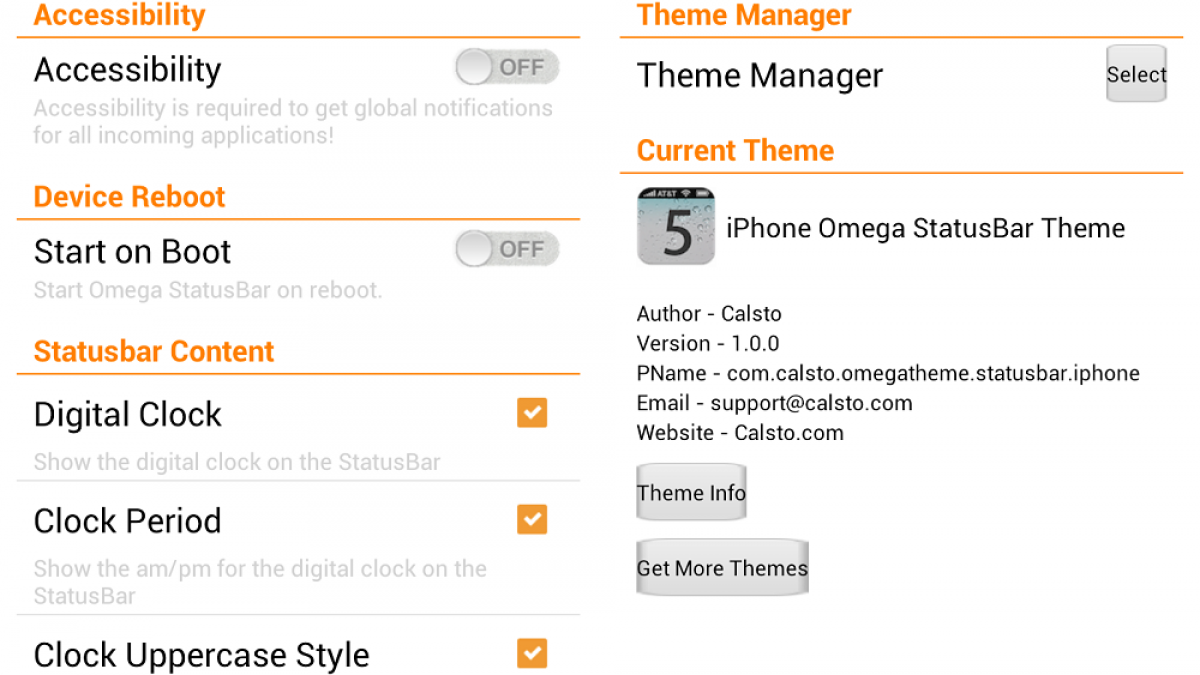This screenshot has width=1200, height=675.
Task: Click the Current Theme section header
Action: coord(735,151)
